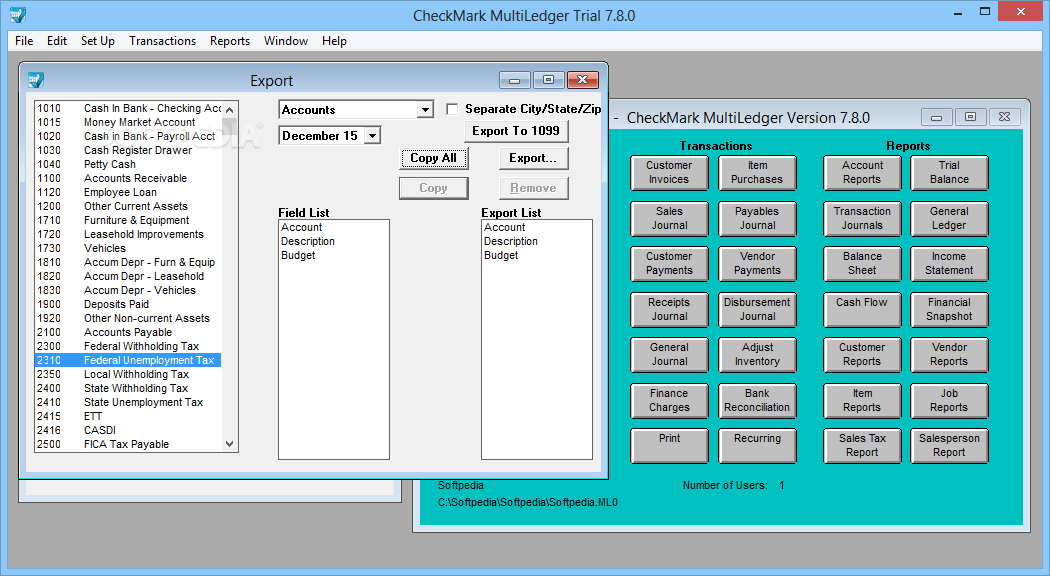The width and height of the screenshot is (1050, 576).
Task: Click the grayed Copy button
Action: (x=433, y=188)
